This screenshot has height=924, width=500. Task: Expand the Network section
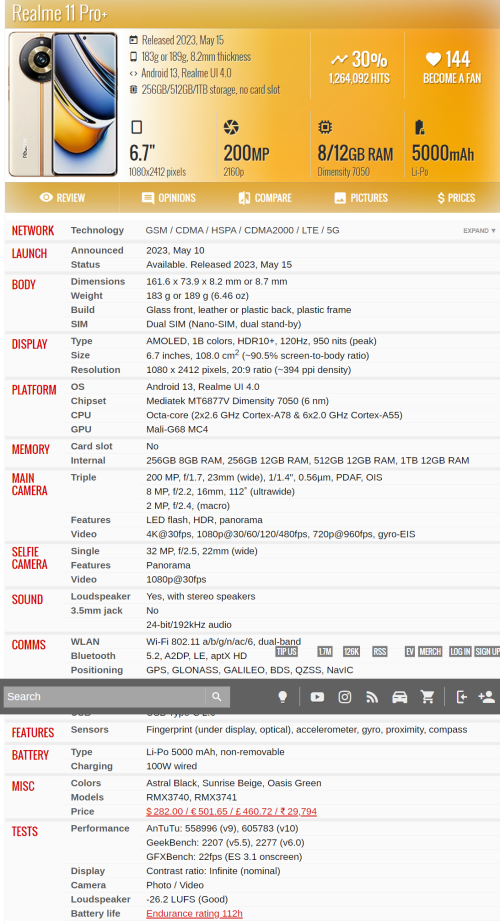tap(479, 230)
